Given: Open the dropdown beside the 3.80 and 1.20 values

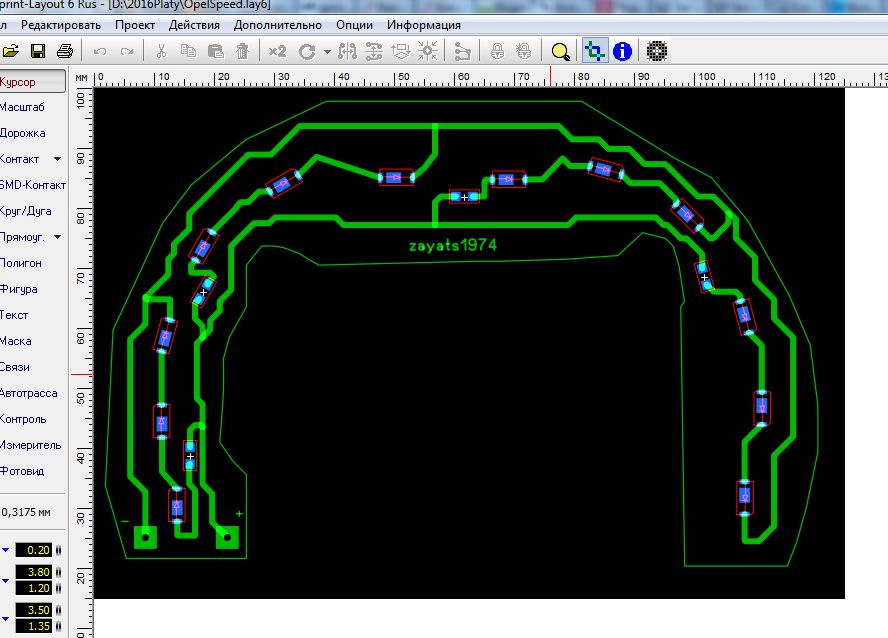Looking at the screenshot, I should tap(5, 580).
